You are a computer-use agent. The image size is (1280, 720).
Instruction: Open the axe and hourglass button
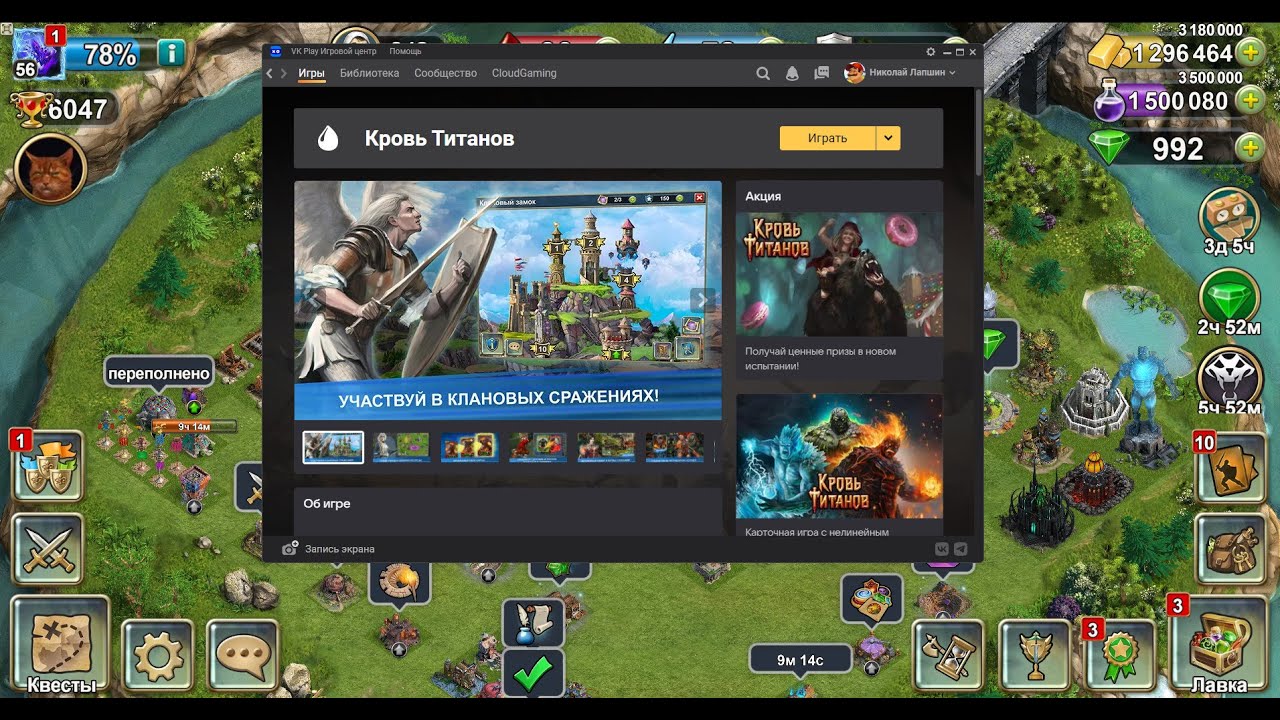[947, 655]
